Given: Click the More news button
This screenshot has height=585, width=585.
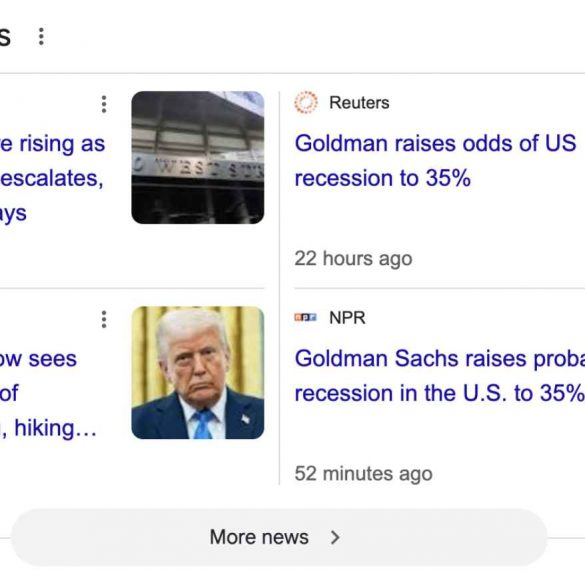Looking at the screenshot, I should click(x=279, y=537).
